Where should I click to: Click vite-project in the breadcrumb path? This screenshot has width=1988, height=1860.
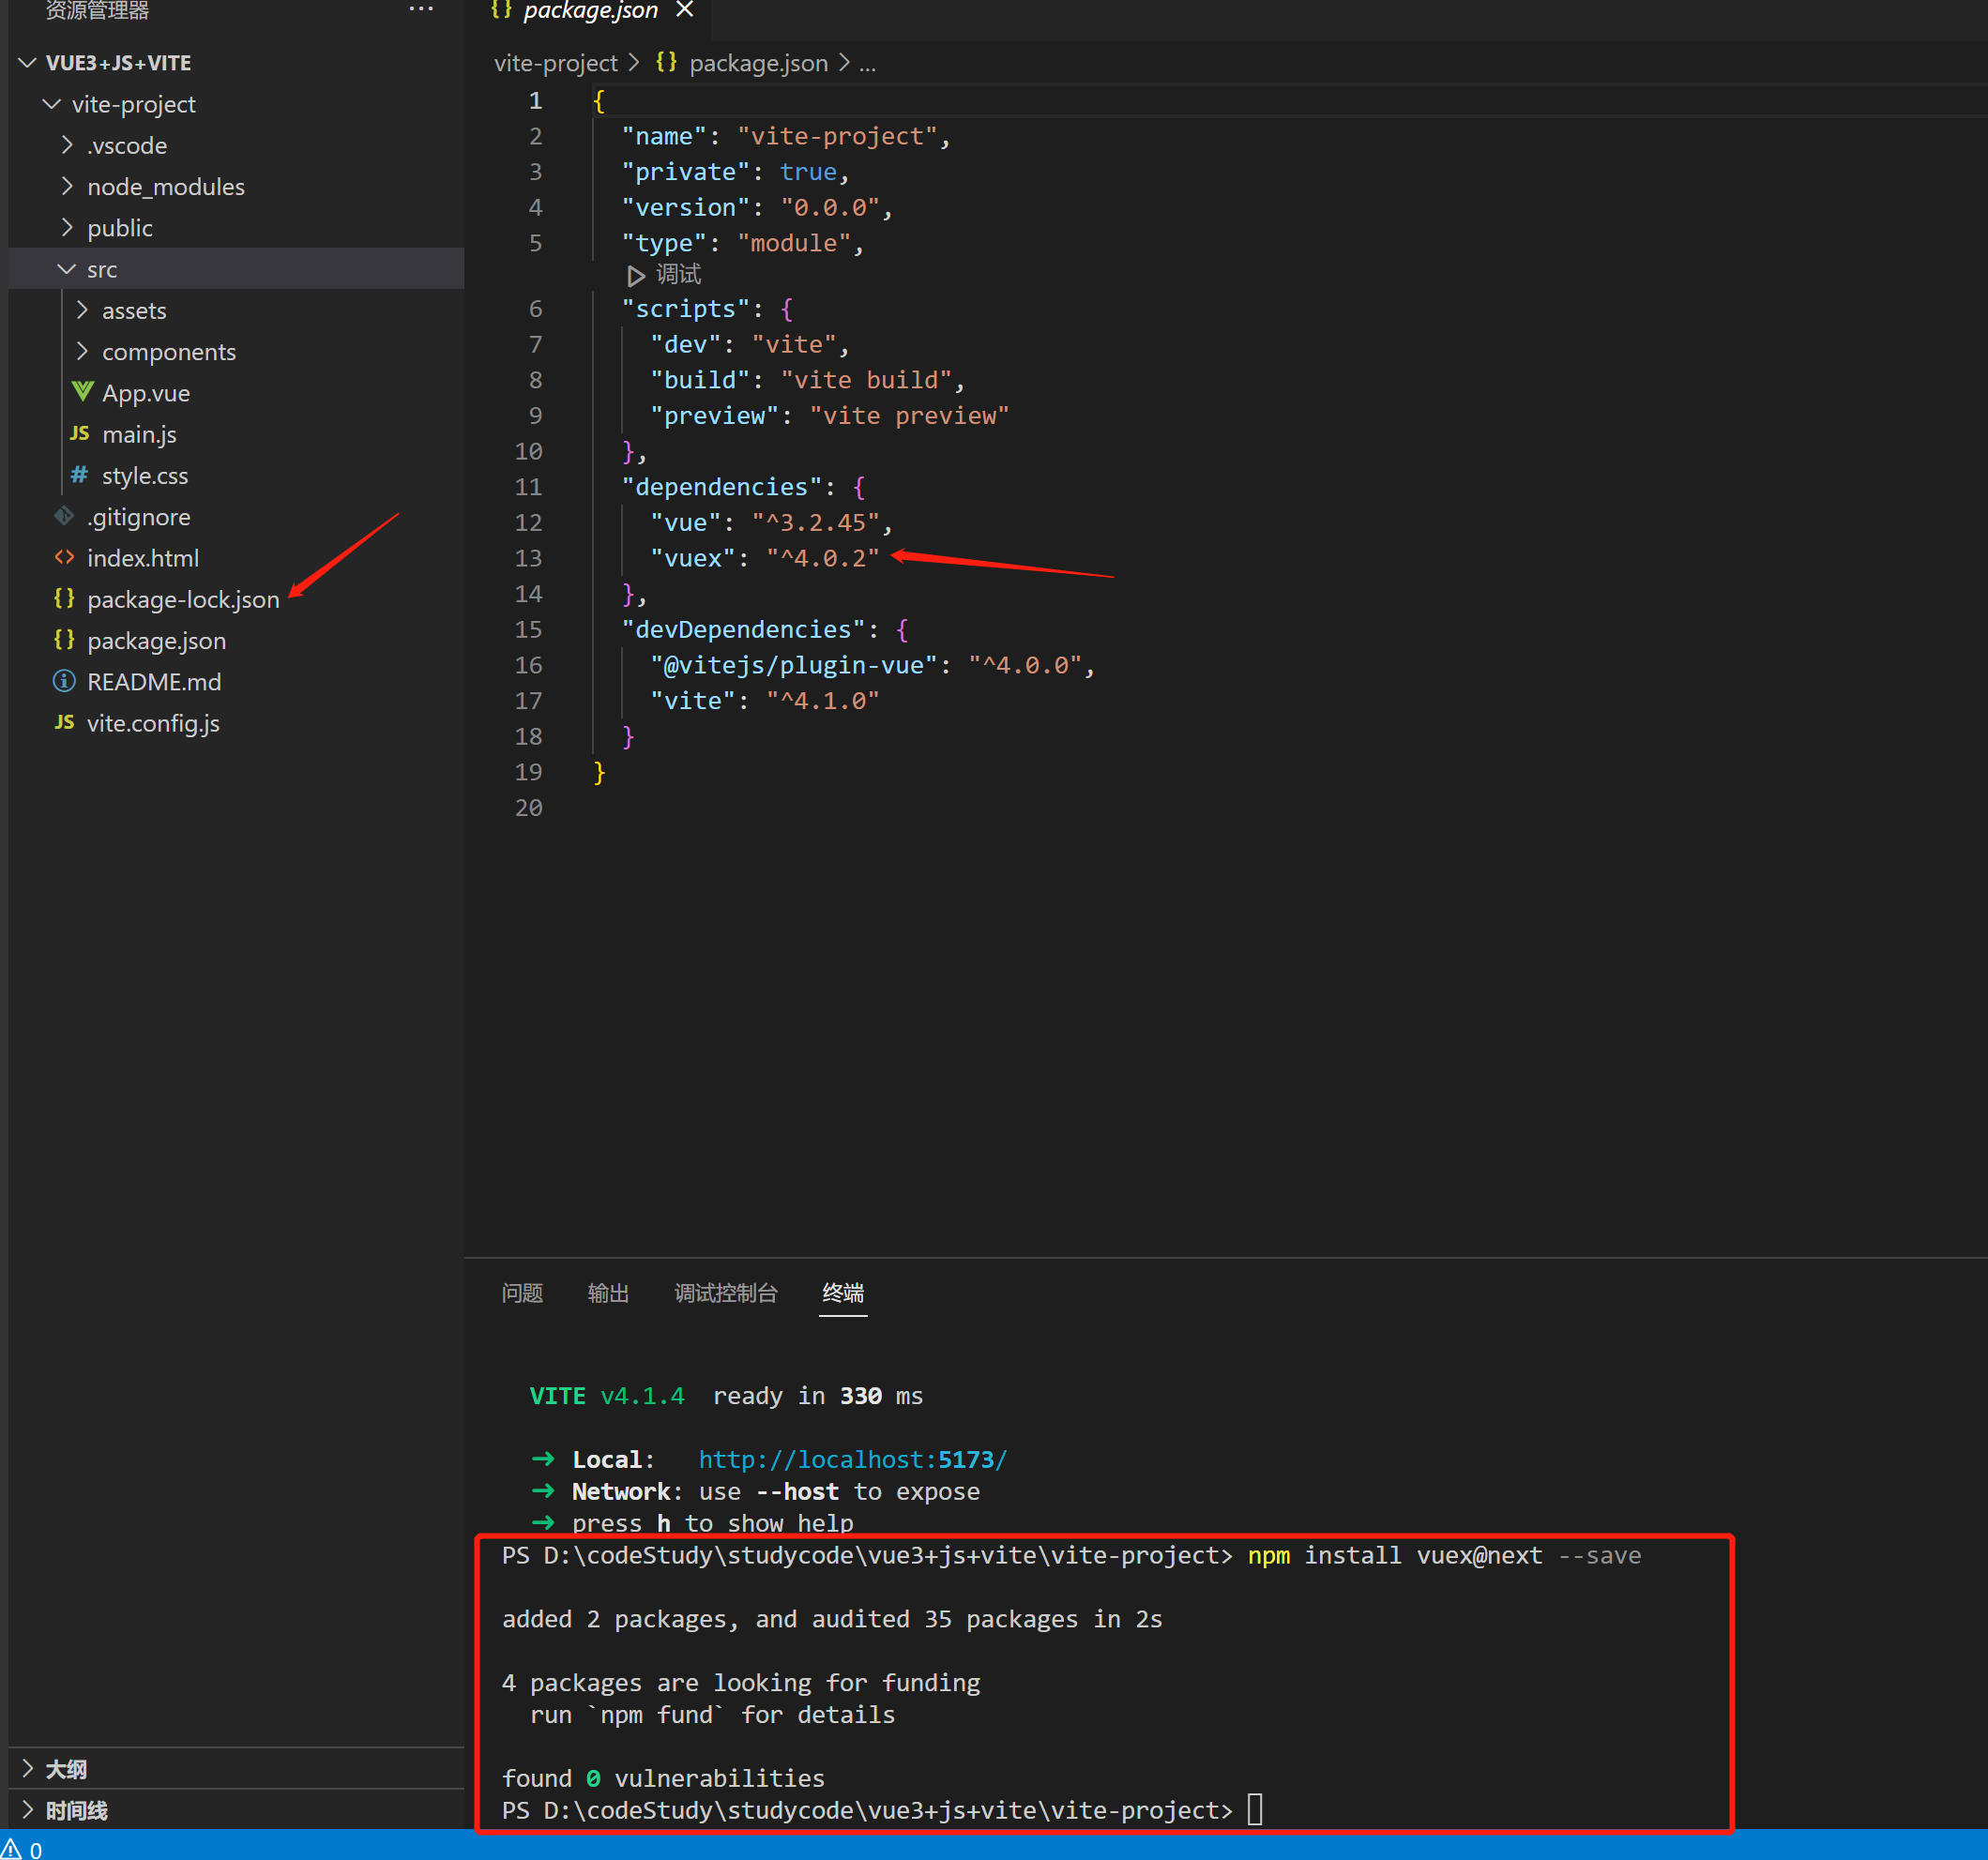point(555,63)
